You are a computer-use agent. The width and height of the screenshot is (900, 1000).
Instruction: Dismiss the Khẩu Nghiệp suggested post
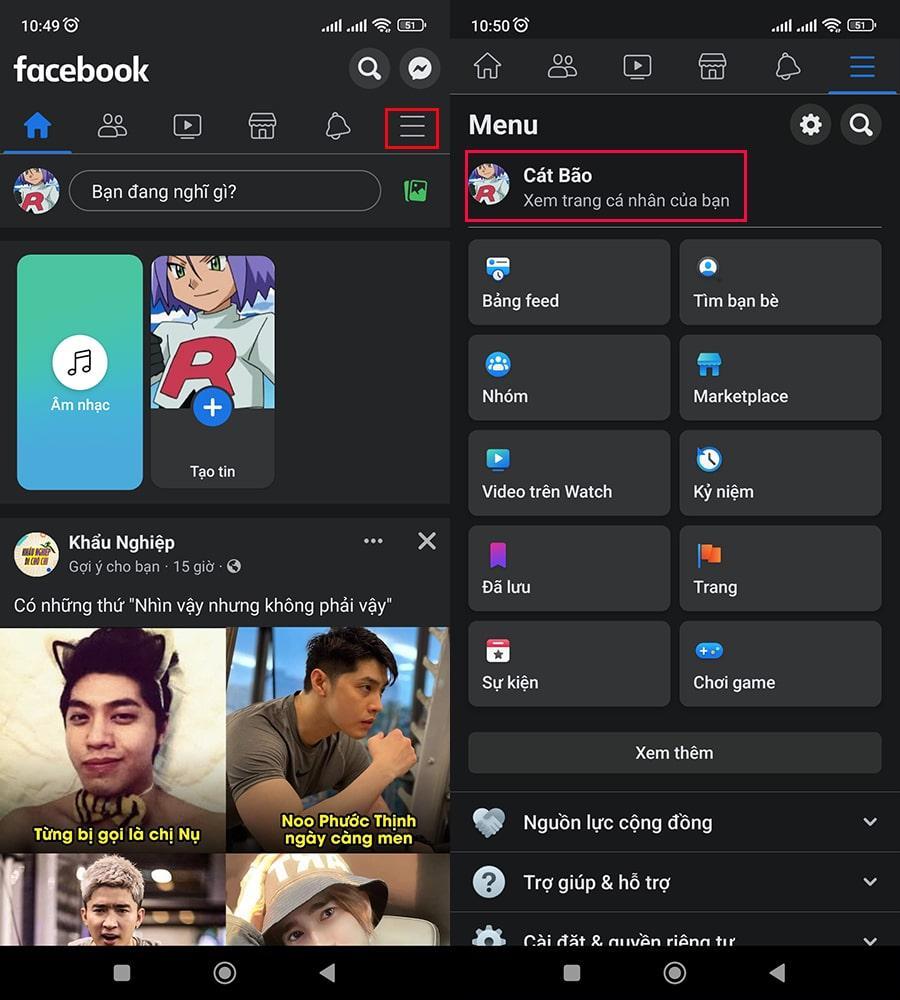427,541
